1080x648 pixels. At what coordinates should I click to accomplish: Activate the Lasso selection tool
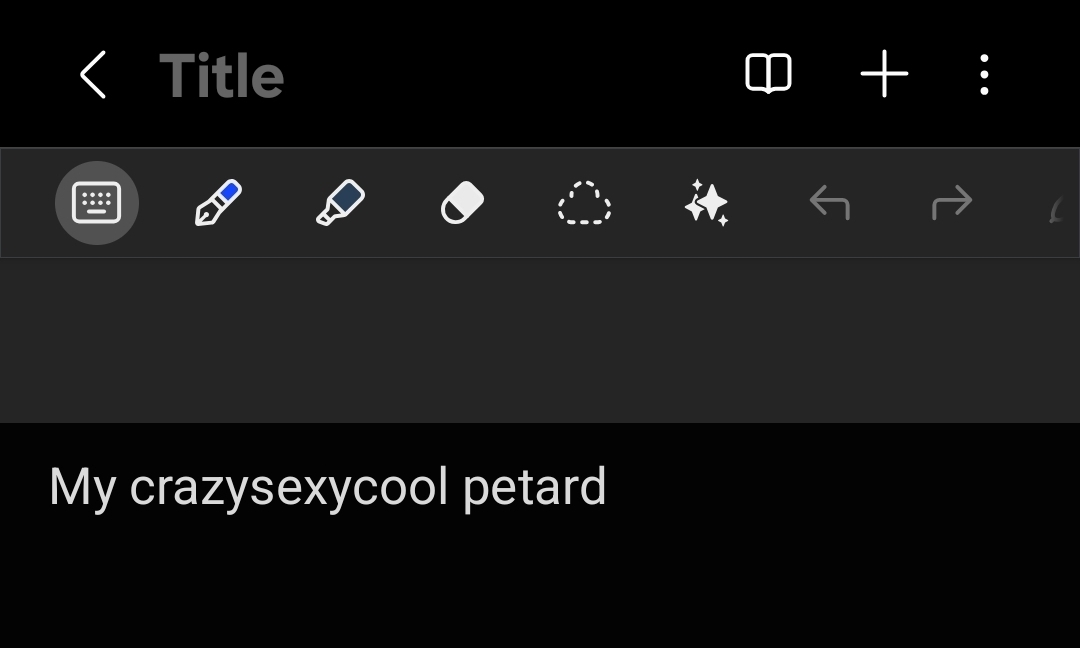(584, 204)
